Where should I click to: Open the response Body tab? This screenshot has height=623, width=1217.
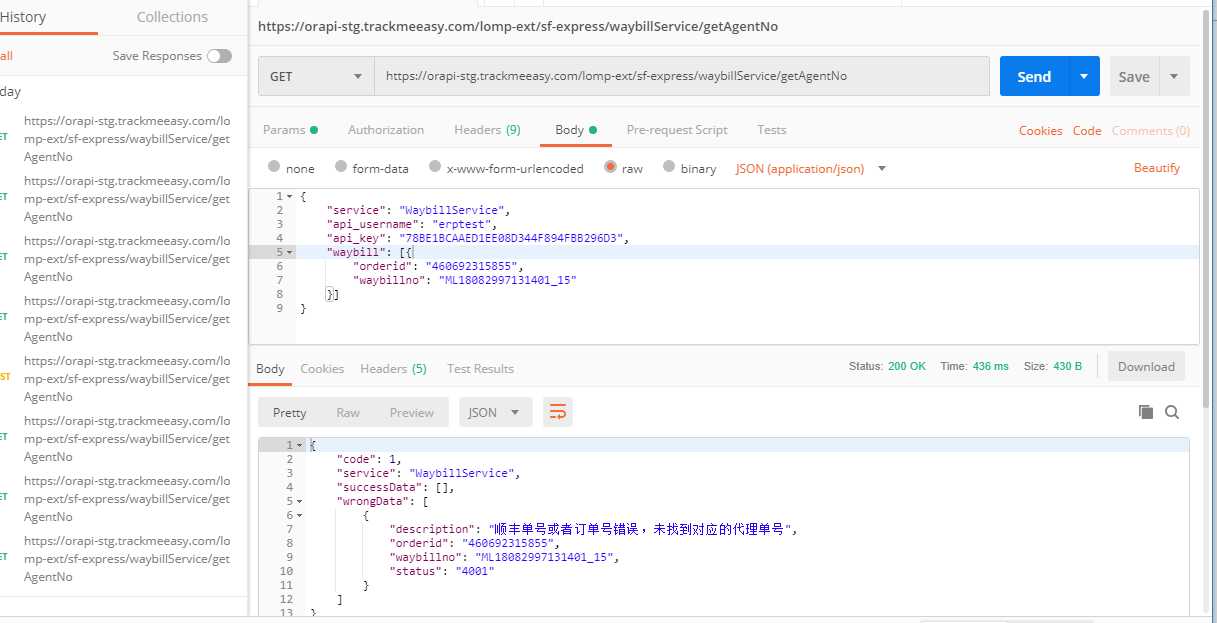pyautogui.click(x=270, y=369)
